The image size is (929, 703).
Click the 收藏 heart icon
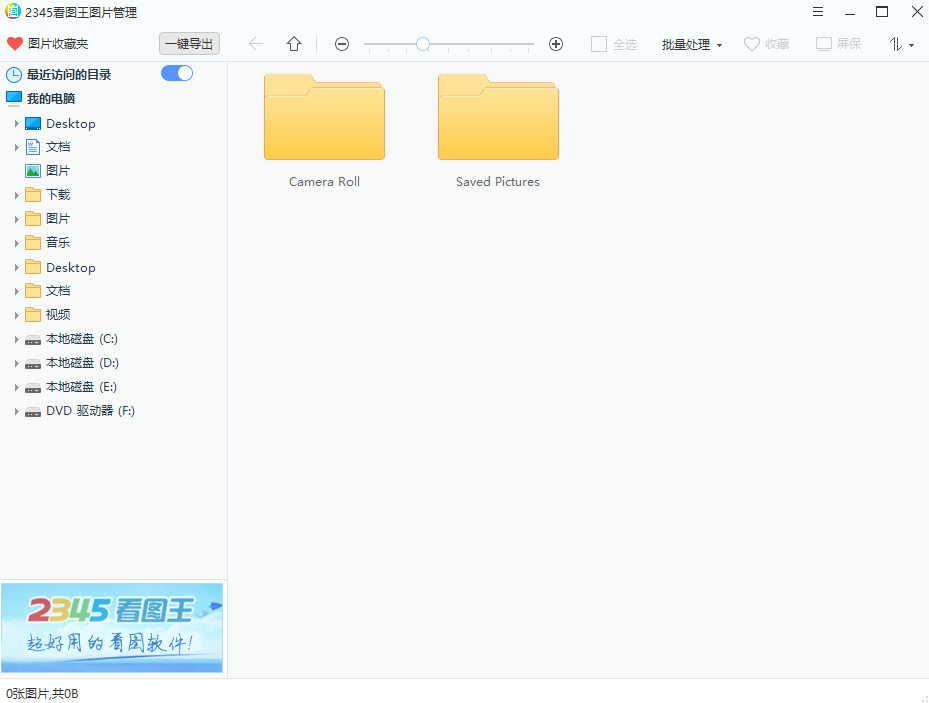(x=752, y=44)
